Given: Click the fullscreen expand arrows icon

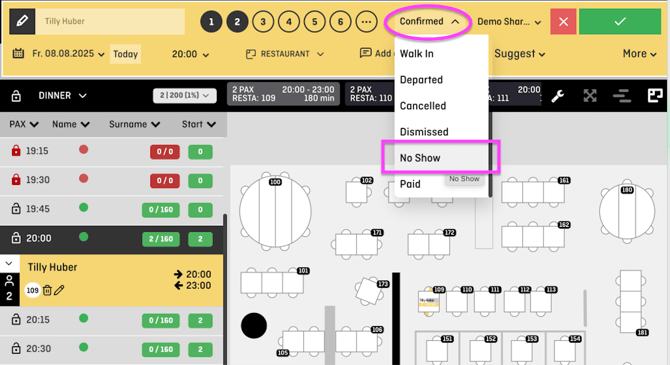Looking at the screenshot, I should pyautogui.click(x=590, y=96).
